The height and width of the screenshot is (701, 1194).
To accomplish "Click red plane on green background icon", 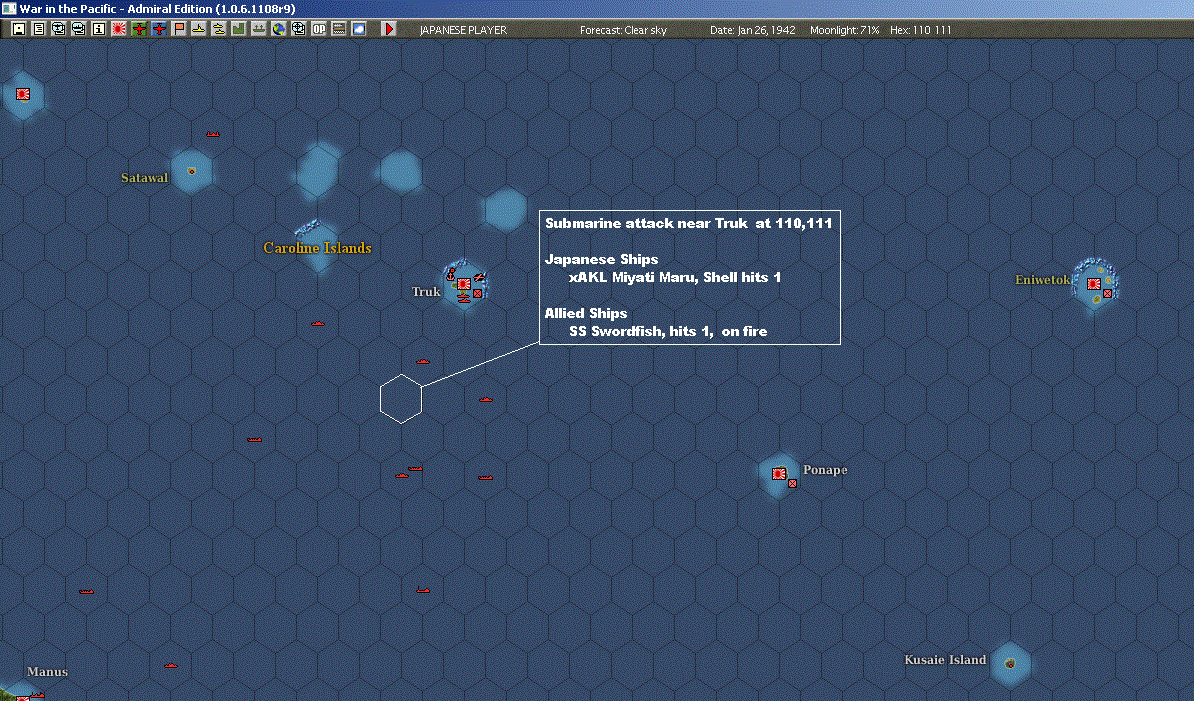I will point(139,29).
